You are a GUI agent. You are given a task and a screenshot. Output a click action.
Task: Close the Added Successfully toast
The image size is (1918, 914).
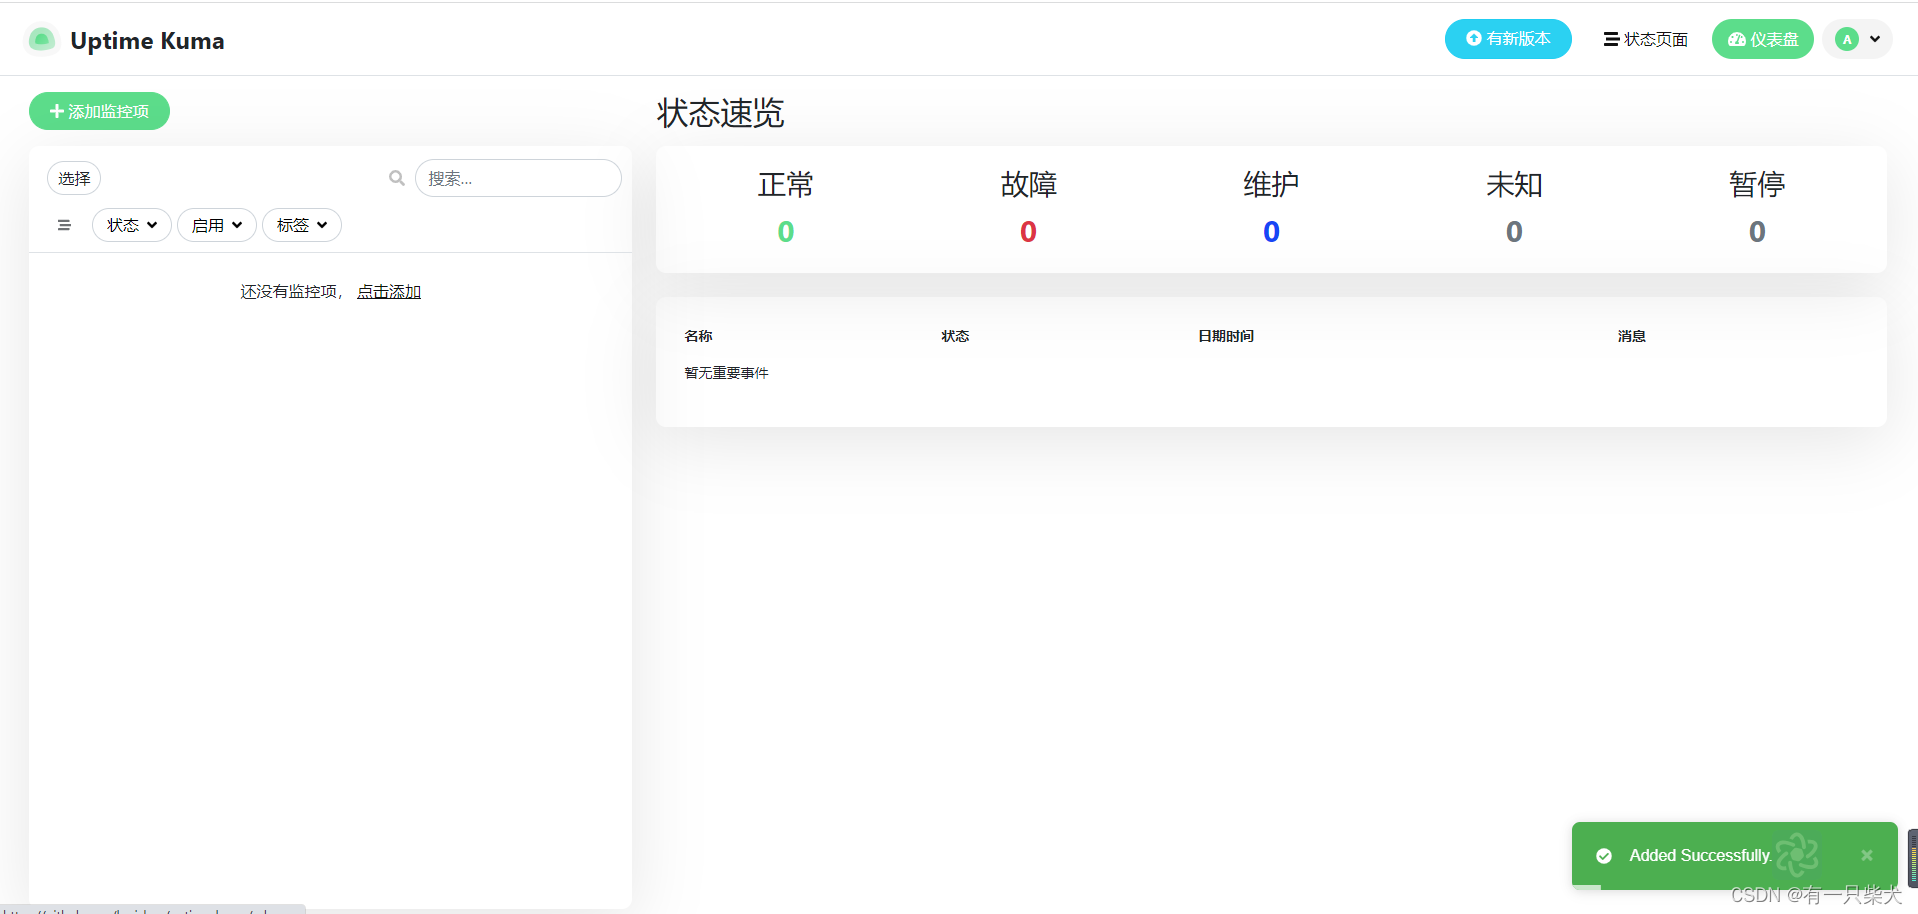pyautogui.click(x=1867, y=855)
